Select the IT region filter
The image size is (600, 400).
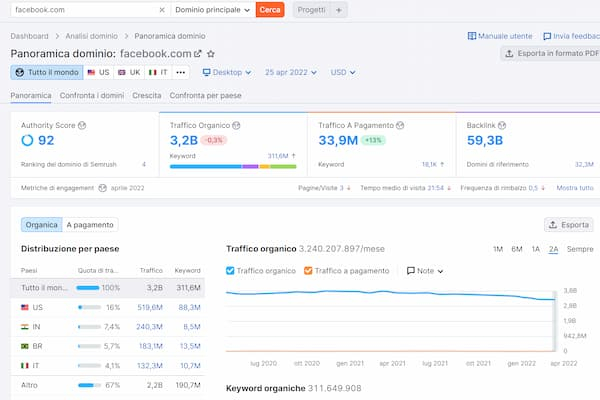point(158,72)
